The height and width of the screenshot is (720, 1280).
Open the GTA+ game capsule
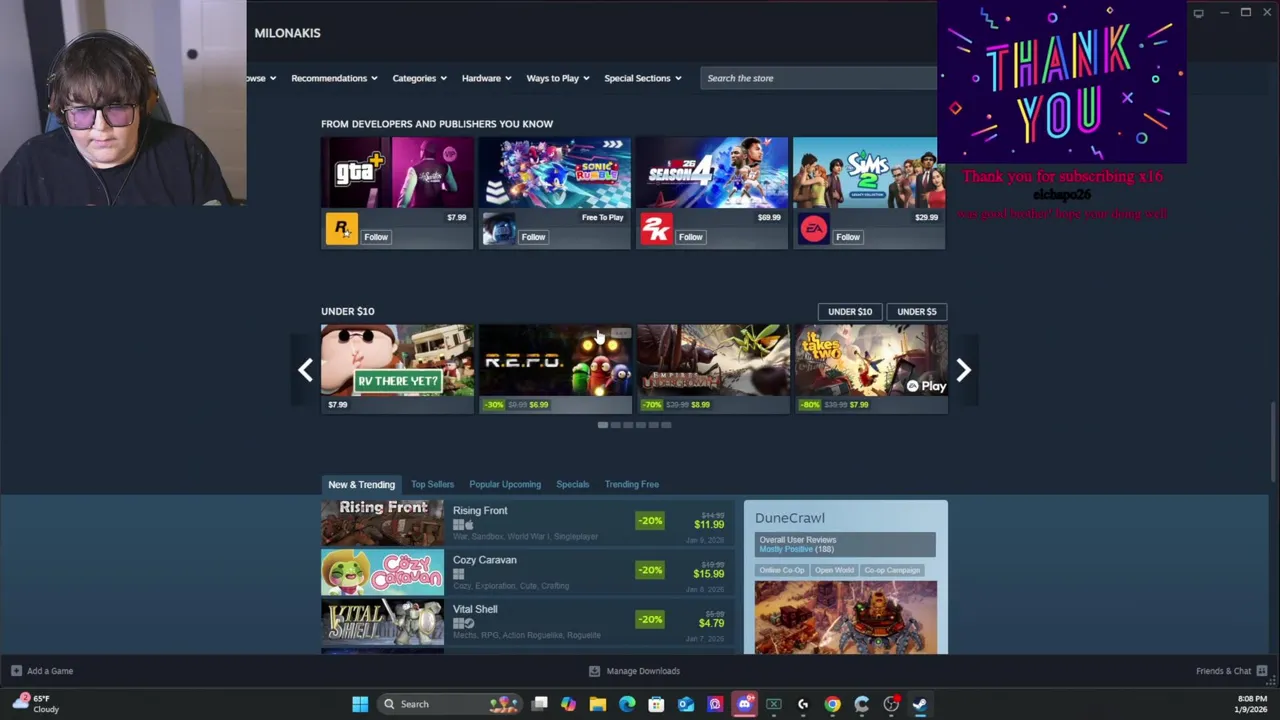tap(397, 192)
